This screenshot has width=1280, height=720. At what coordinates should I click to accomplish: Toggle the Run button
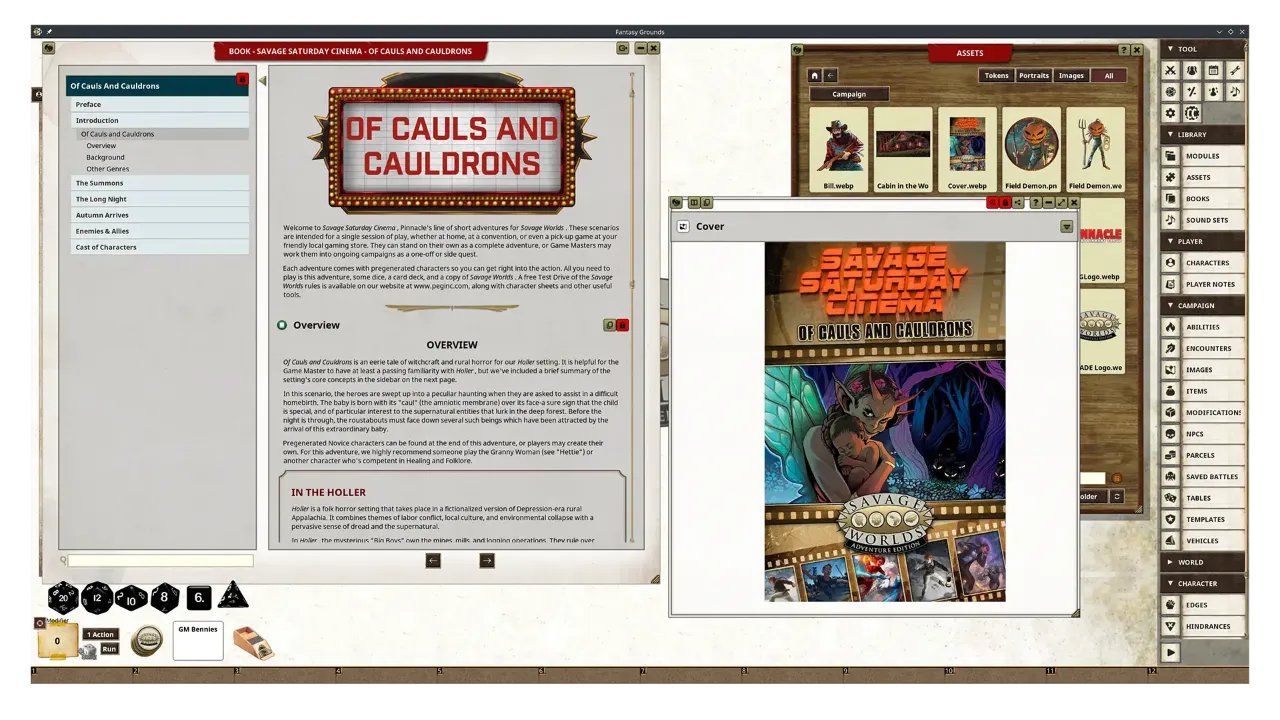tap(109, 649)
